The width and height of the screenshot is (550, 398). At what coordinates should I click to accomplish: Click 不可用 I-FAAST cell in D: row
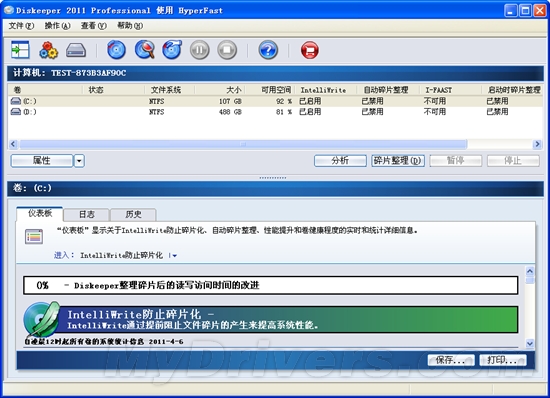pyautogui.click(x=435, y=112)
